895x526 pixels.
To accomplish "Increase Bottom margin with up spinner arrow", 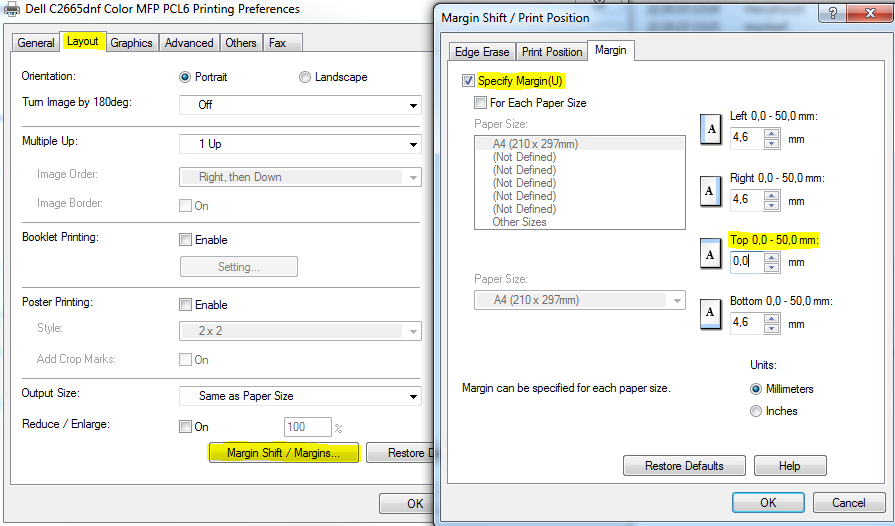I will tap(772, 319).
